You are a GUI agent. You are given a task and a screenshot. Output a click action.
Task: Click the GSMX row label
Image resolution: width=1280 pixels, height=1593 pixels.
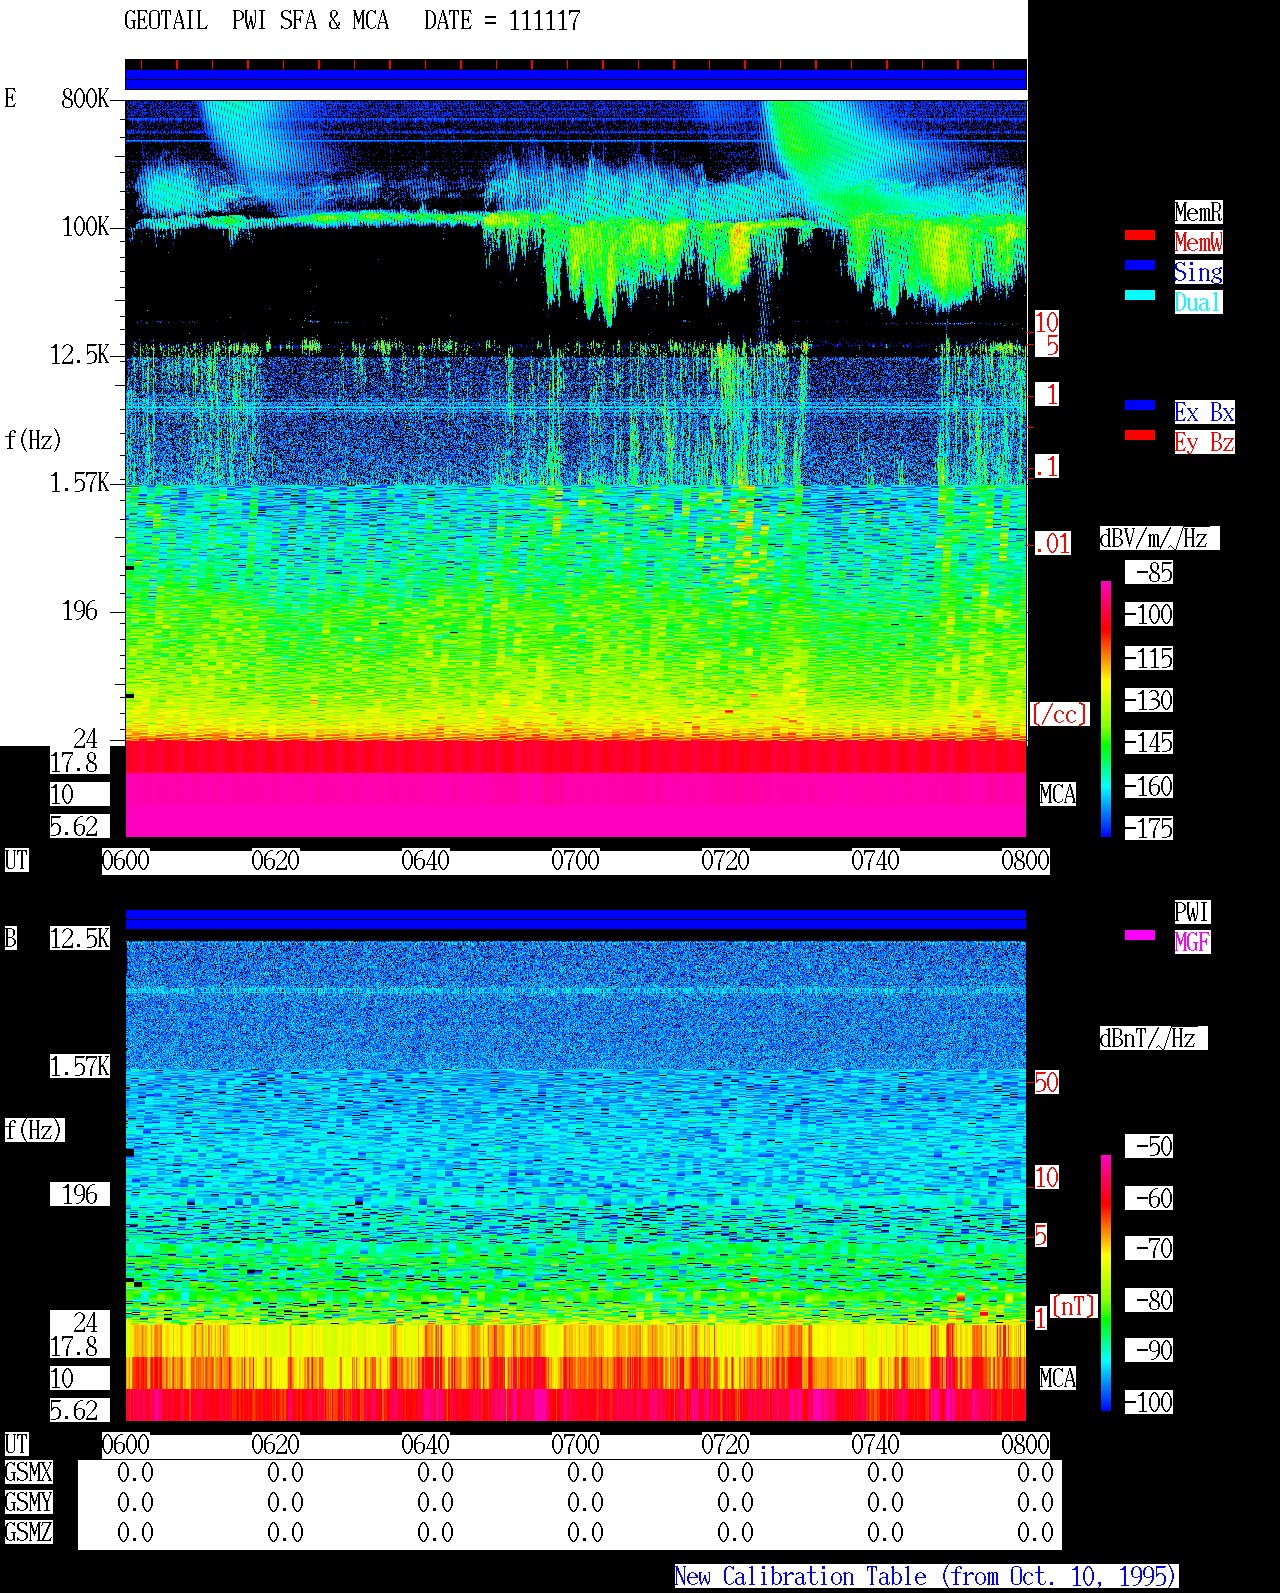28,1473
